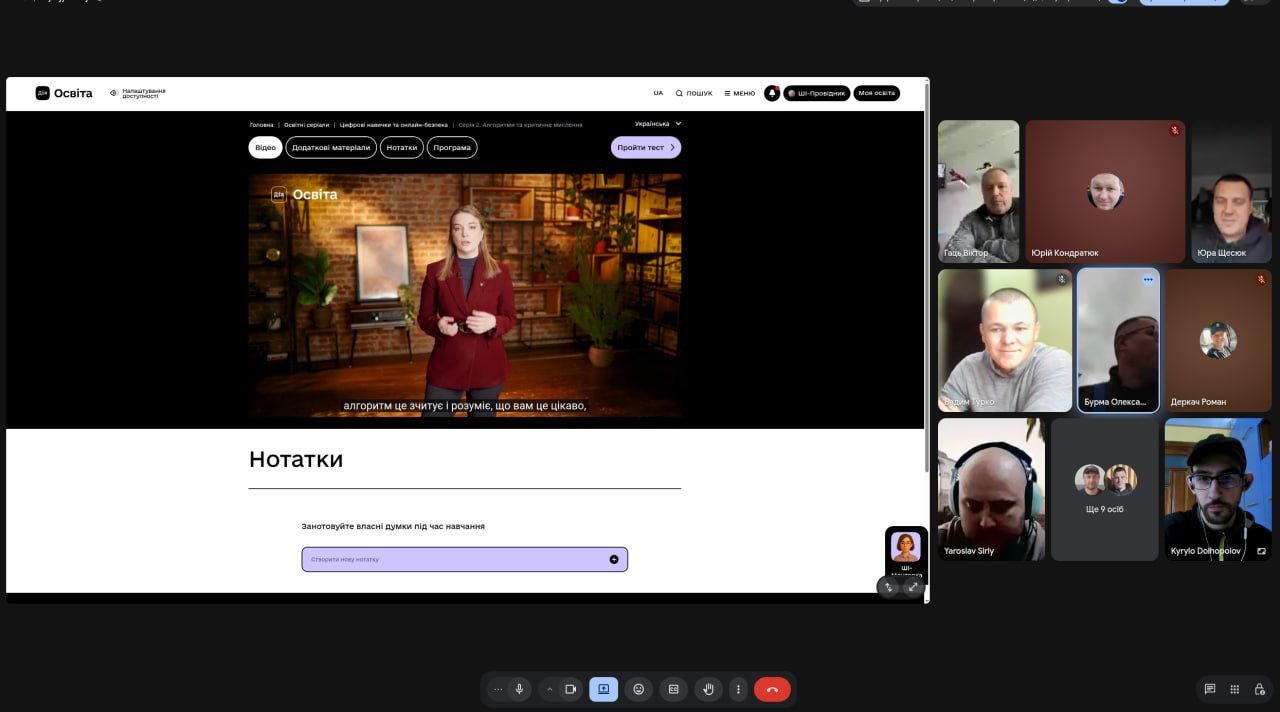Select Kyrylo Dolhopolov's video tile
Viewport: 1280px width, 712px height.
(1218, 489)
